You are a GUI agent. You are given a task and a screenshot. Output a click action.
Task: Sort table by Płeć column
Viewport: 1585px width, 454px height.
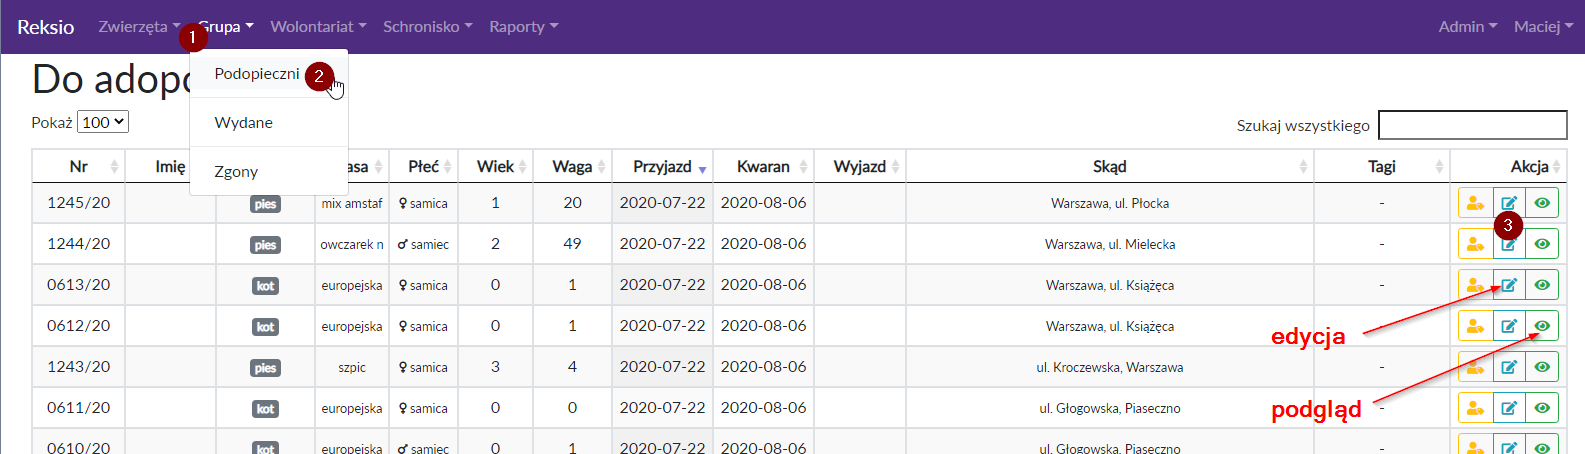[423, 166]
